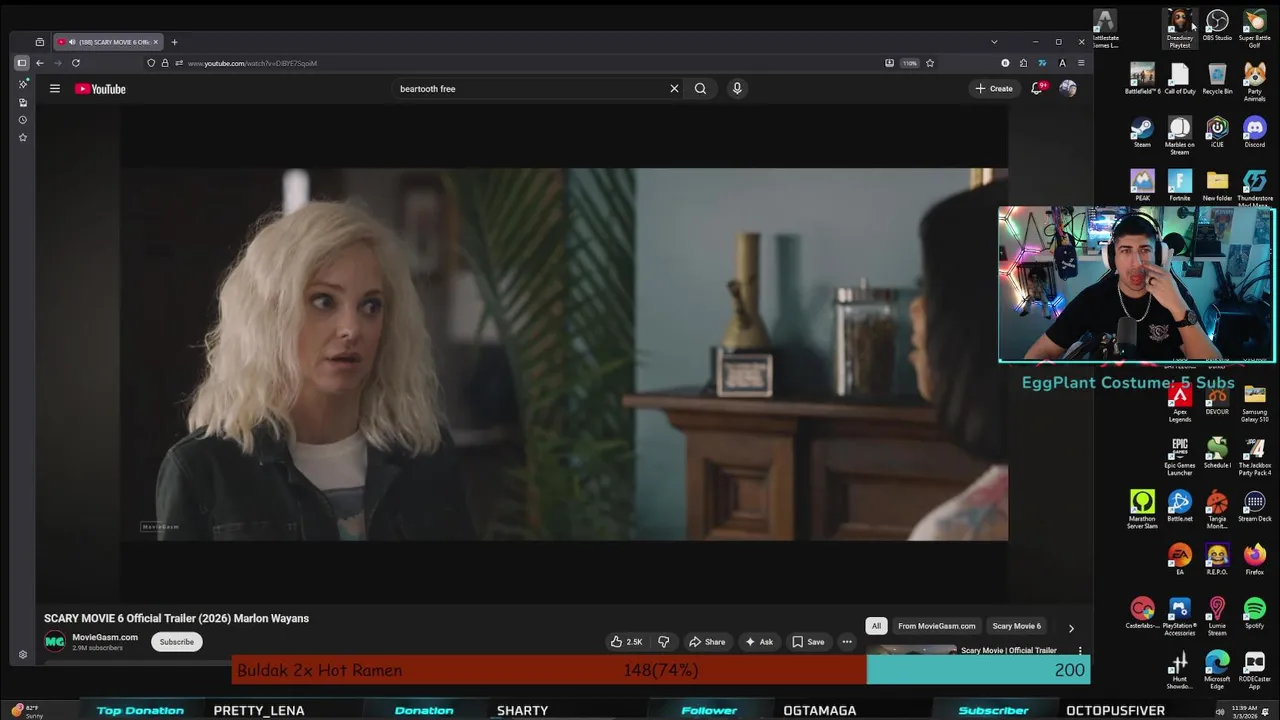This screenshot has height=720, width=1280.
Task: Go back in browser history
Action: 40,63
